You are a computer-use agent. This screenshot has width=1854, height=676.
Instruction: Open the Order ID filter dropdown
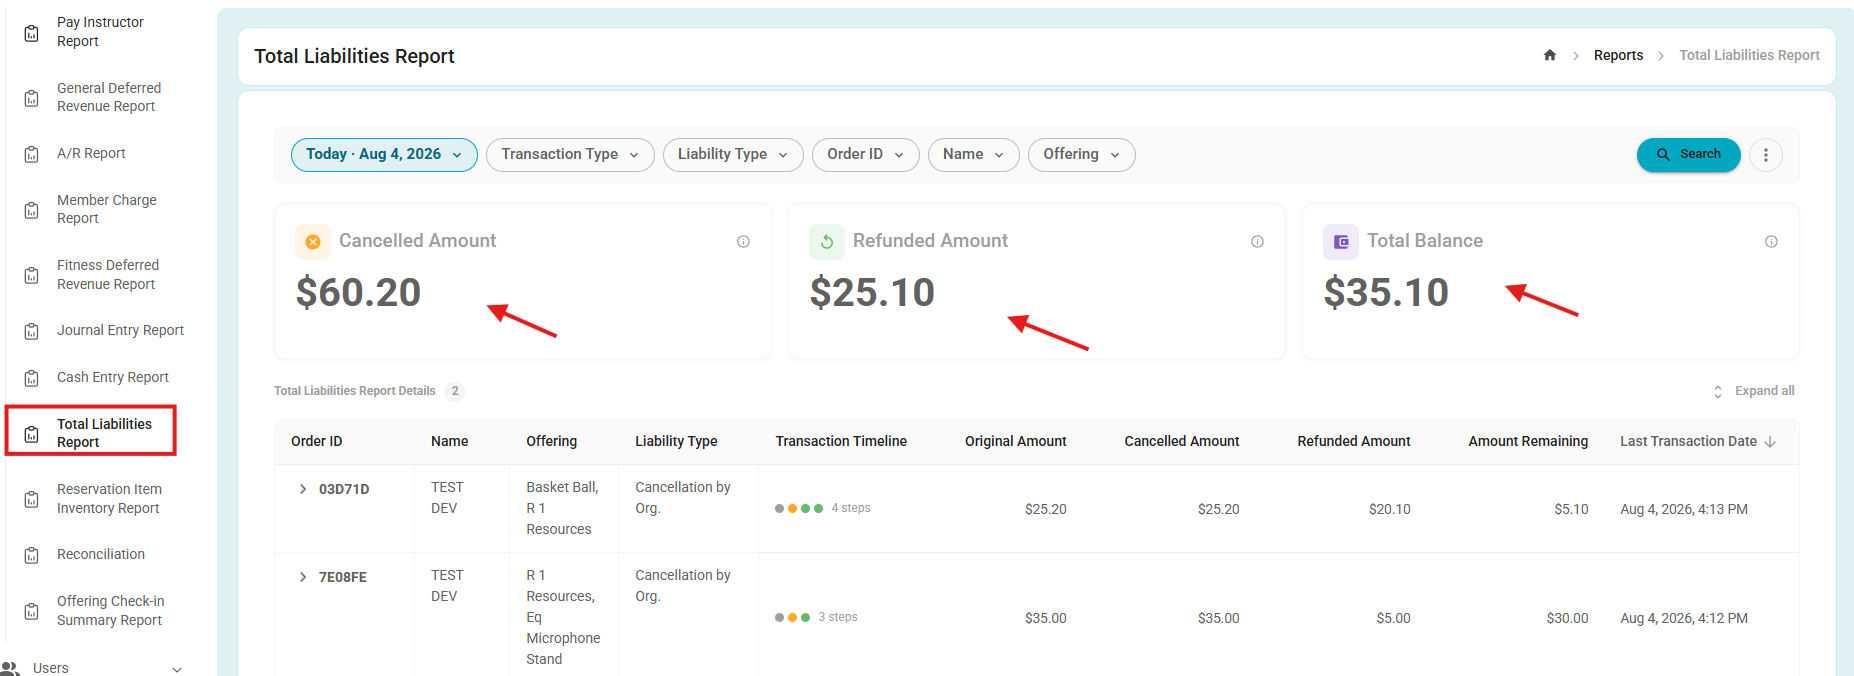(x=866, y=155)
